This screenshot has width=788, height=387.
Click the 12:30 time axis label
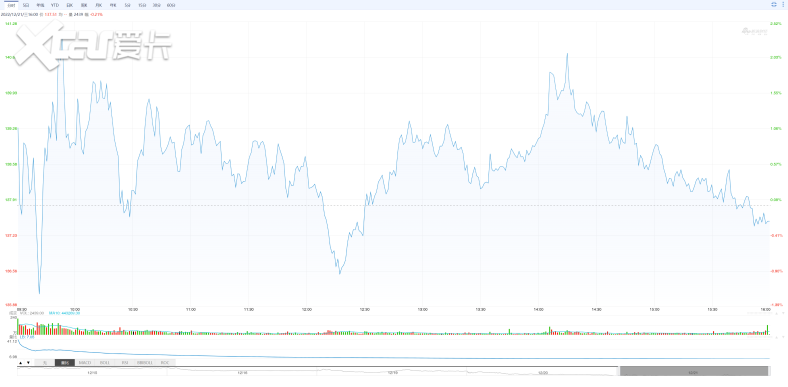pyautogui.click(x=364, y=310)
